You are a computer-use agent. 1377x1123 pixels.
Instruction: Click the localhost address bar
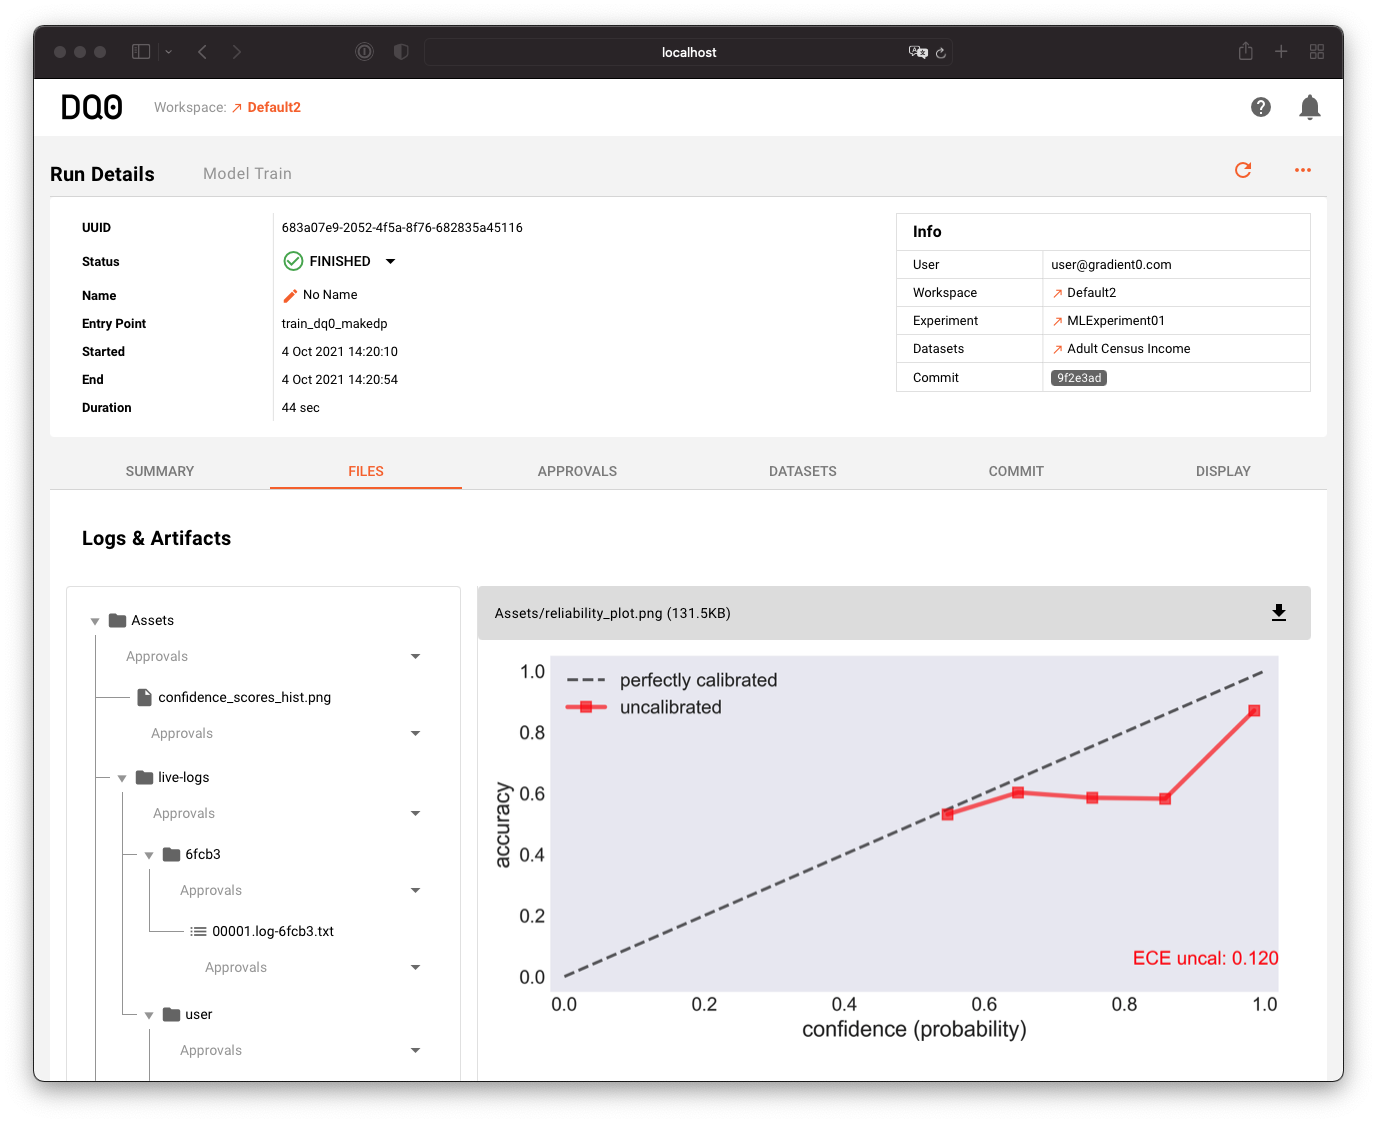pyautogui.click(x=689, y=52)
